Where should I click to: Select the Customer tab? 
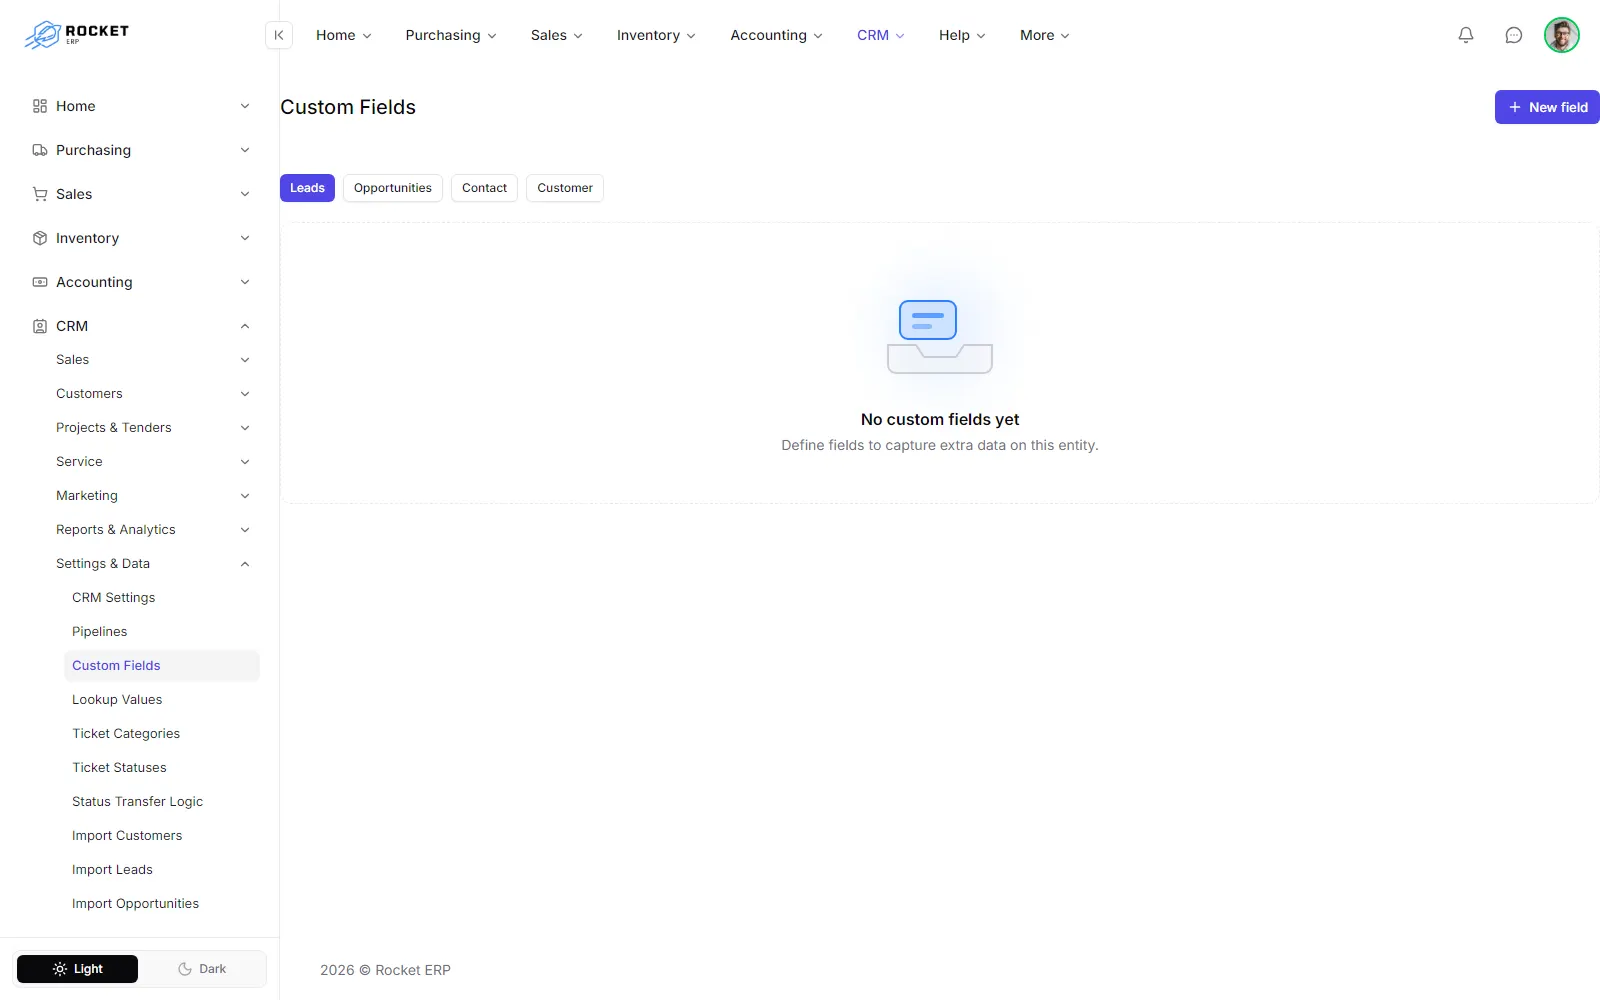565,188
